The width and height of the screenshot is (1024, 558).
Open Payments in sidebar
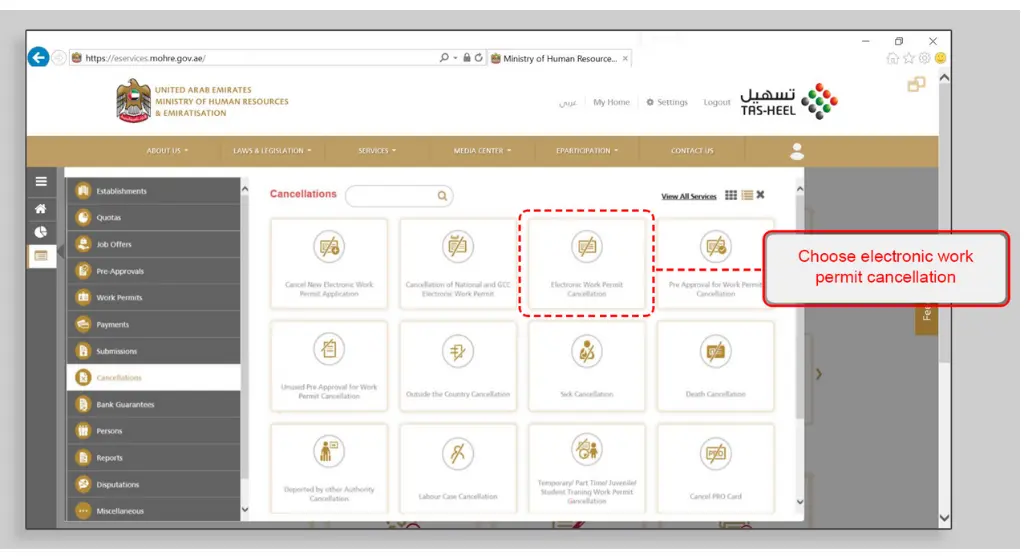153,324
